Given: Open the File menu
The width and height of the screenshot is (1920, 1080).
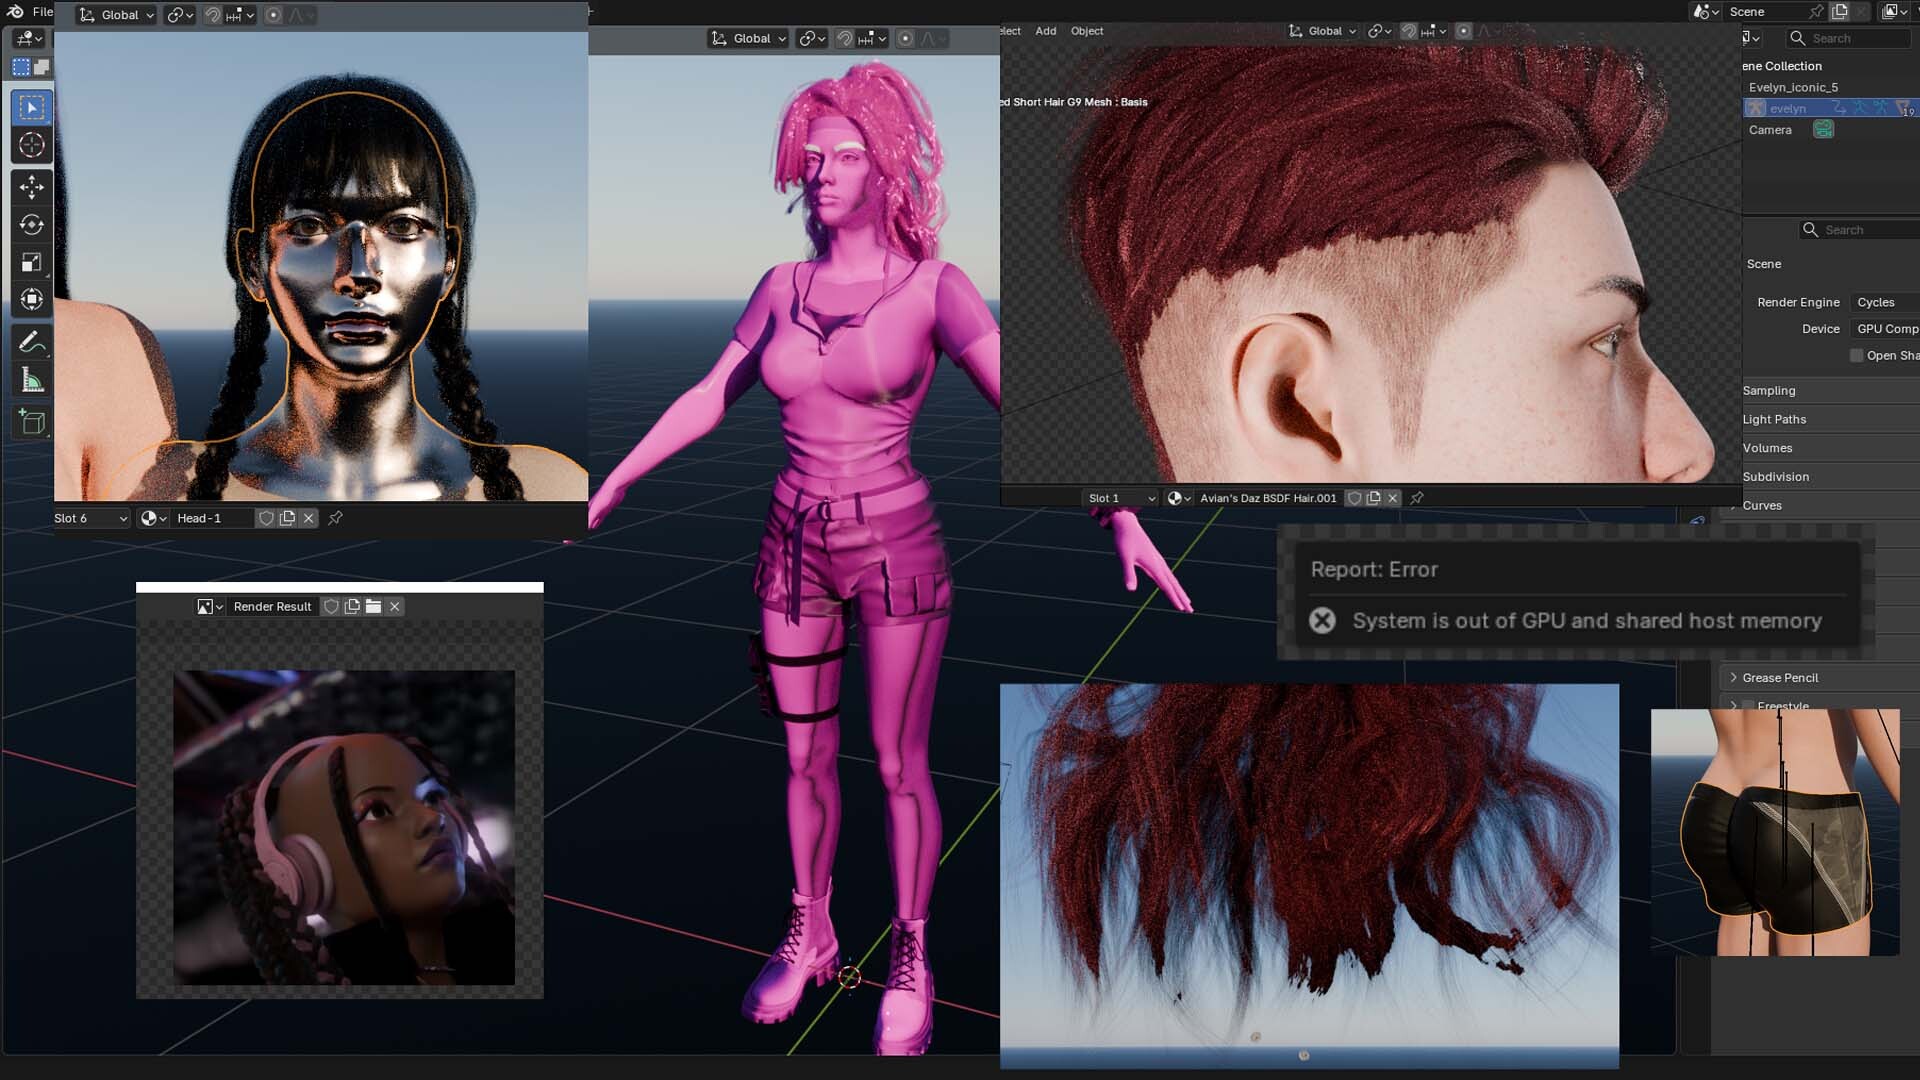Looking at the screenshot, I should pos(43,11).
